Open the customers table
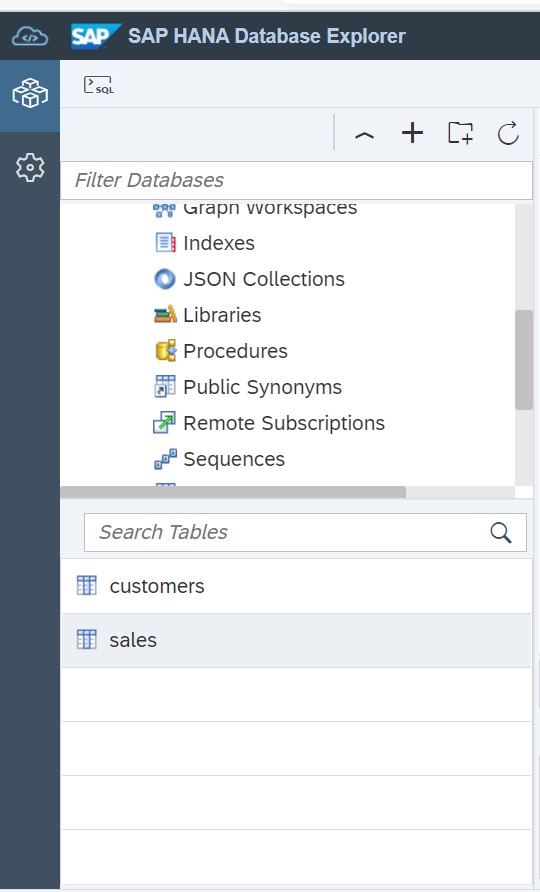 (x=296, y=586)
